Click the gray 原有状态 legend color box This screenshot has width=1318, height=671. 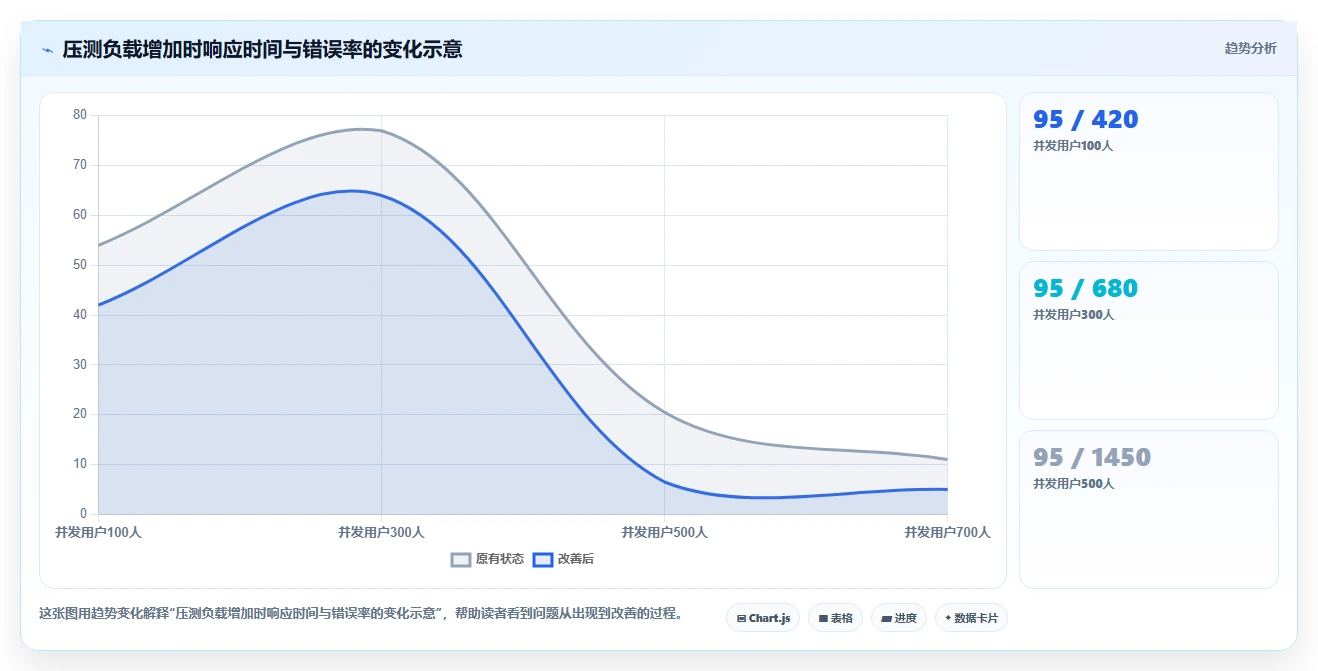click(460, 559)
